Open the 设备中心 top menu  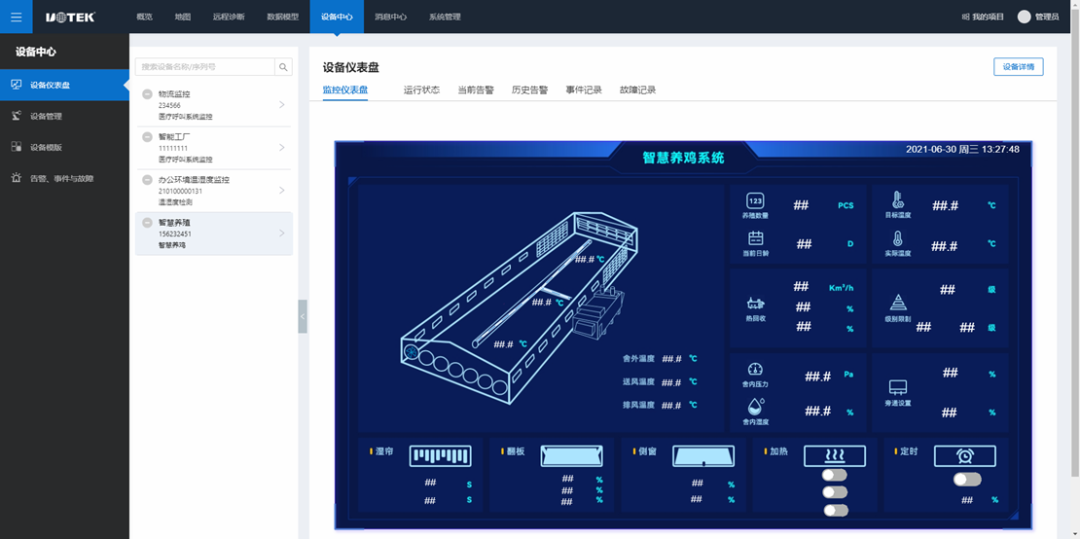coord(337,17)
